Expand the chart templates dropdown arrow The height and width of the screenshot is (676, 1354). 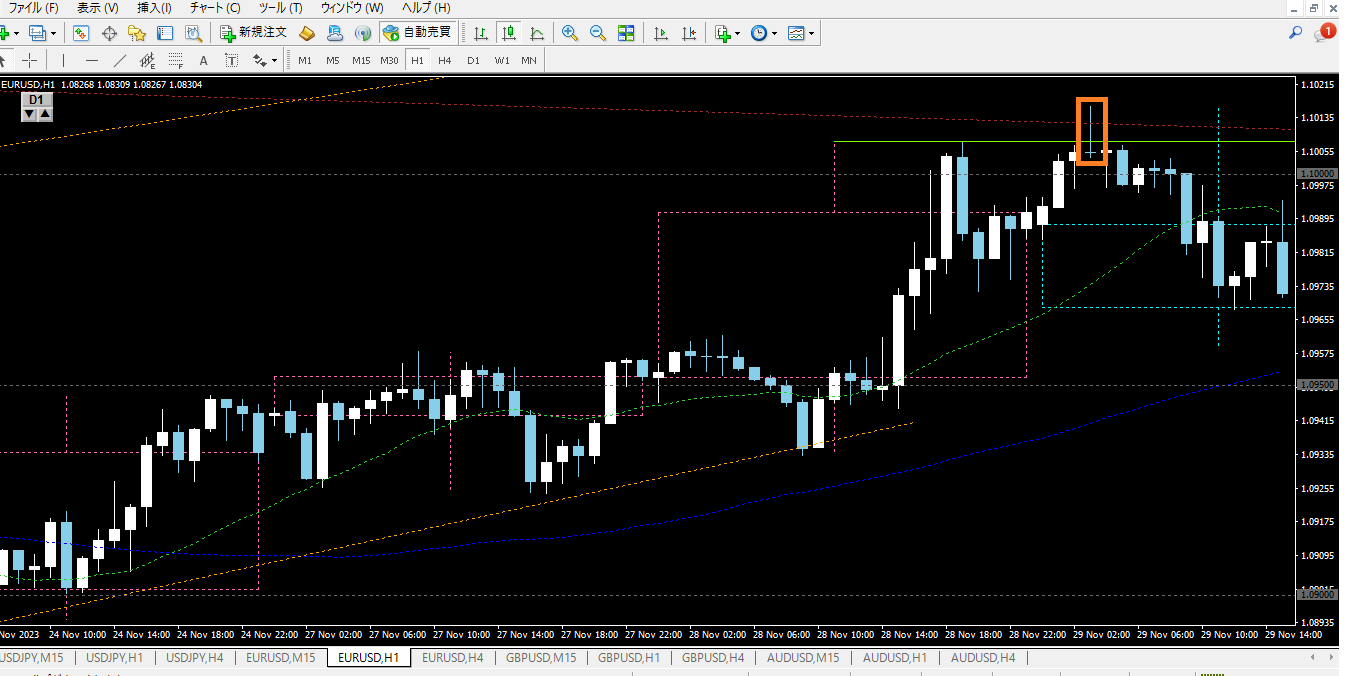pyautogui.click(x=811, y=33)
